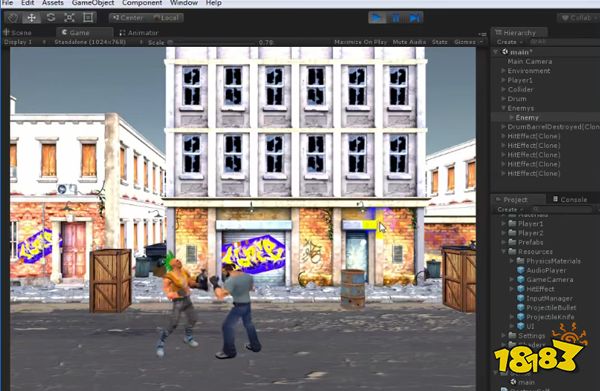Click the Project search field

pos(562,210)
